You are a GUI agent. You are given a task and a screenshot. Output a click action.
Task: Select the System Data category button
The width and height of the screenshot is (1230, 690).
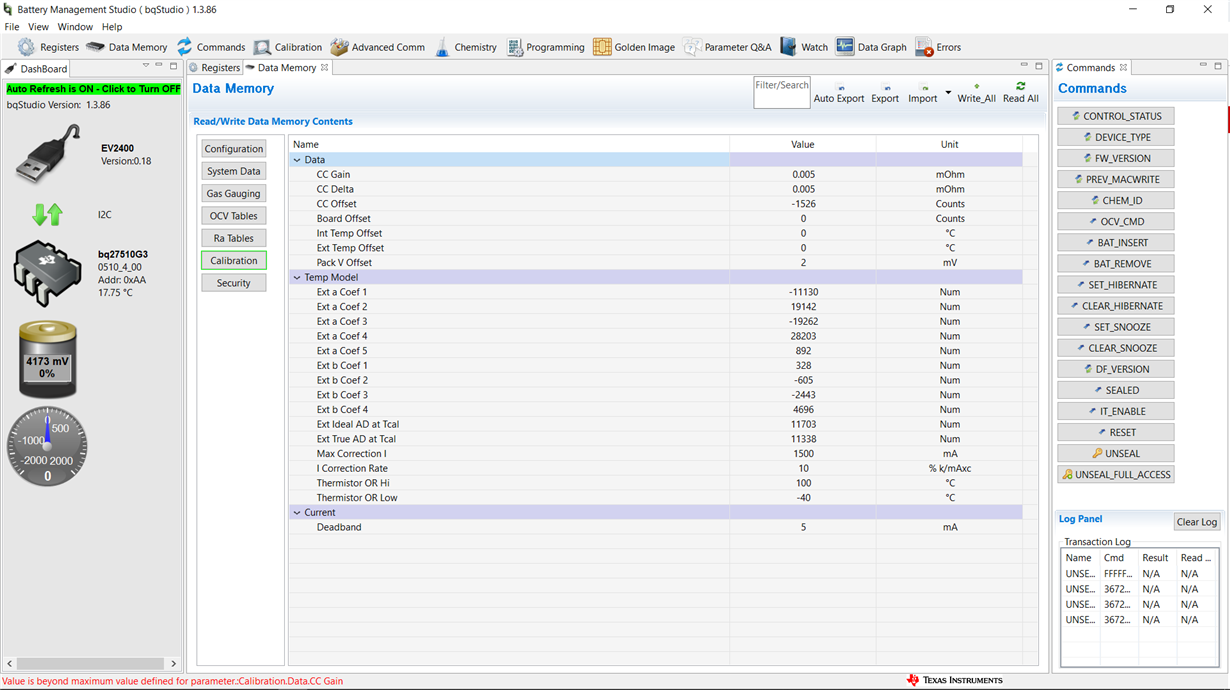(234, 171)
